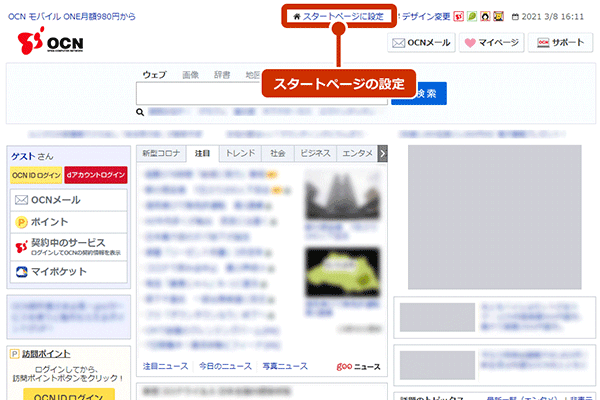Switch to the 新型コロナ news tab
The width and height of the screenshot is (600, 400).
161,153
